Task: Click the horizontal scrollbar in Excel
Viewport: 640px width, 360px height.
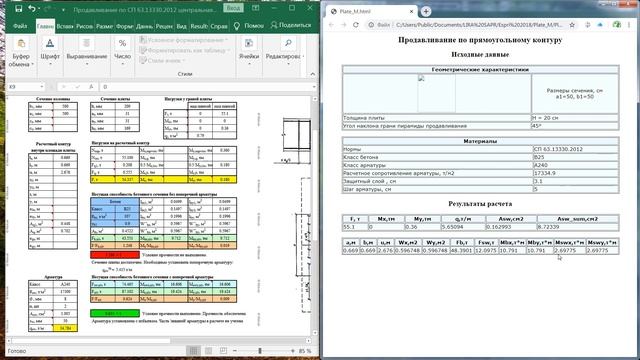Action: pyautogui.click(x=91, y=340)
